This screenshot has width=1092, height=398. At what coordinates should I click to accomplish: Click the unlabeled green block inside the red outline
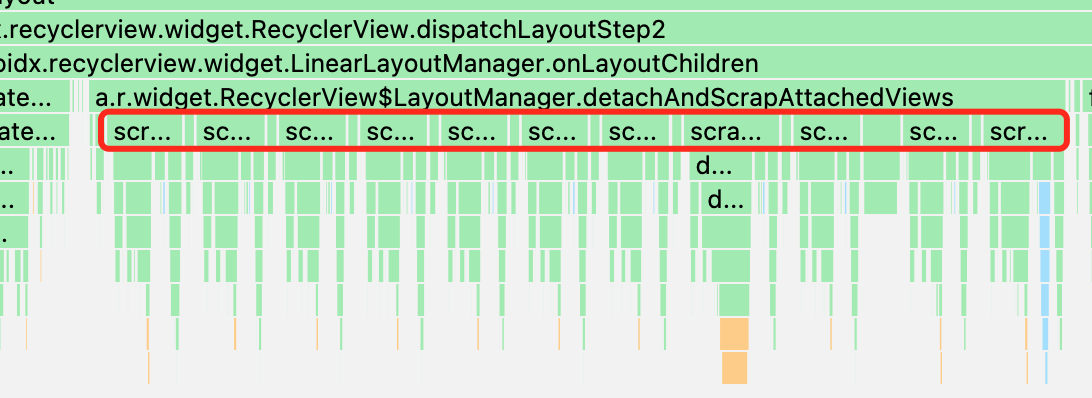tap(882, 131)
